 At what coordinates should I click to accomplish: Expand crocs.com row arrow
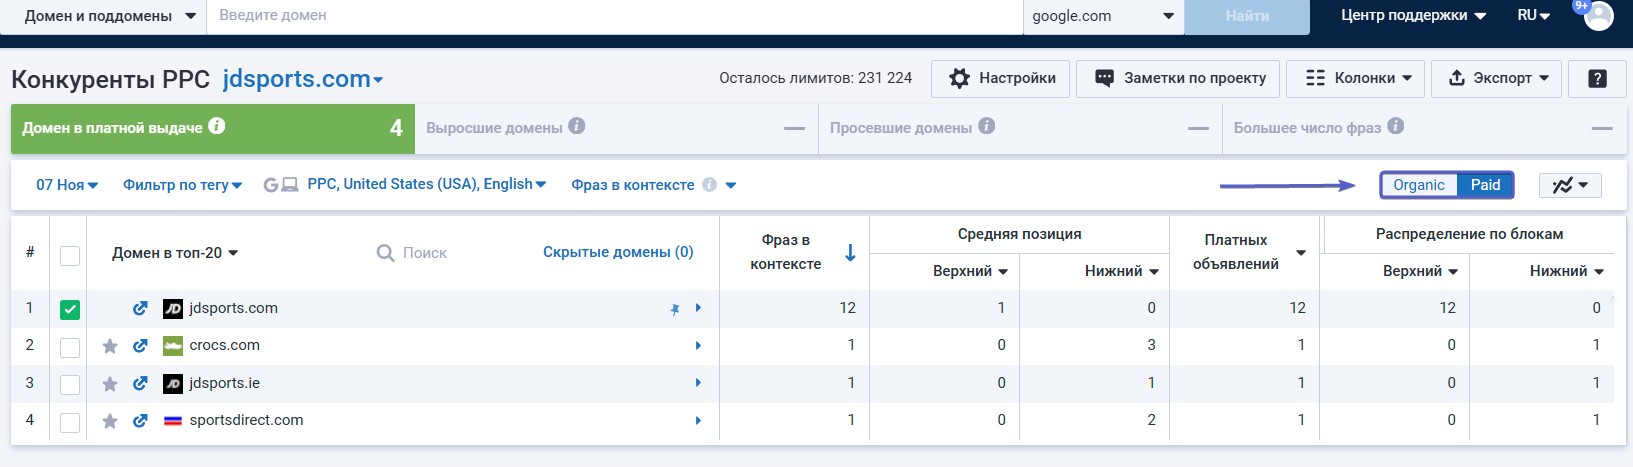click(698, 346)
